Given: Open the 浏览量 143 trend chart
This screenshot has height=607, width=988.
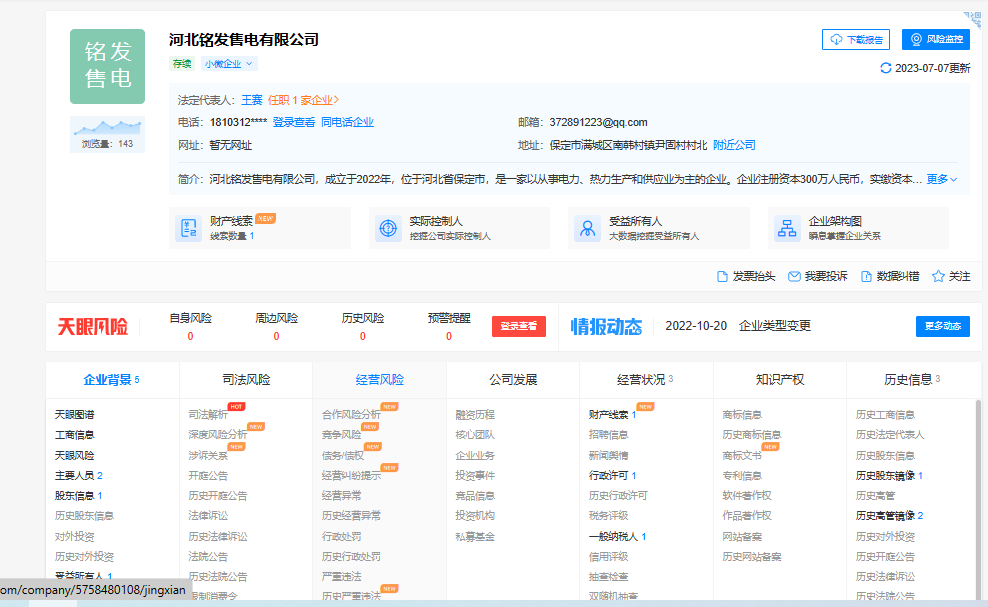Looking at the screenshot, I should [x=107, y=134].
